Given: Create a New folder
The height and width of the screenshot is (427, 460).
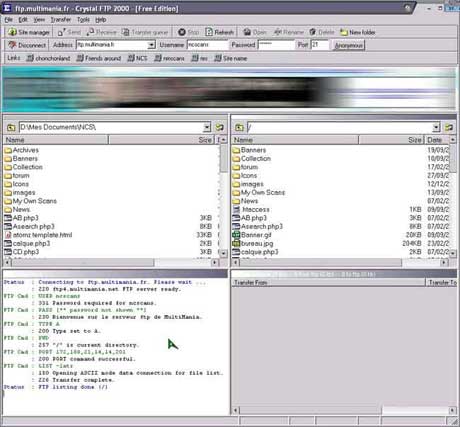Looking at the screenshot, I should coord(358,32).
